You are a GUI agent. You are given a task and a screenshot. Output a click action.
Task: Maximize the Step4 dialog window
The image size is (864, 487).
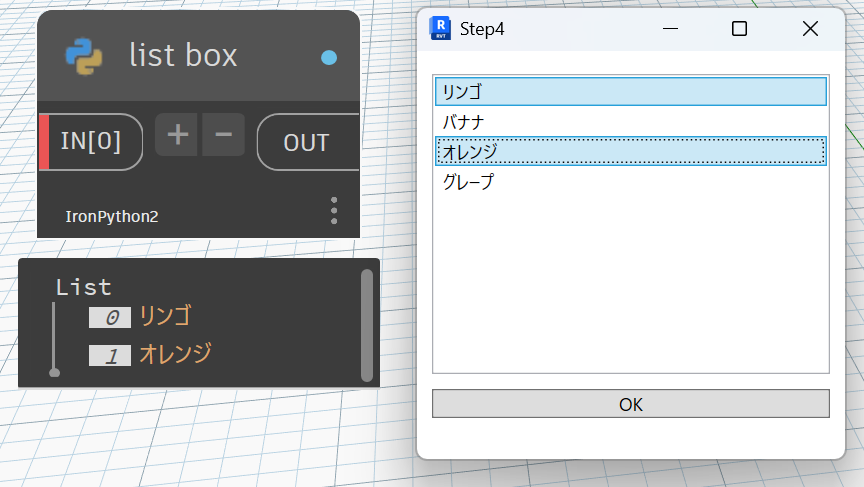(739, 29)
